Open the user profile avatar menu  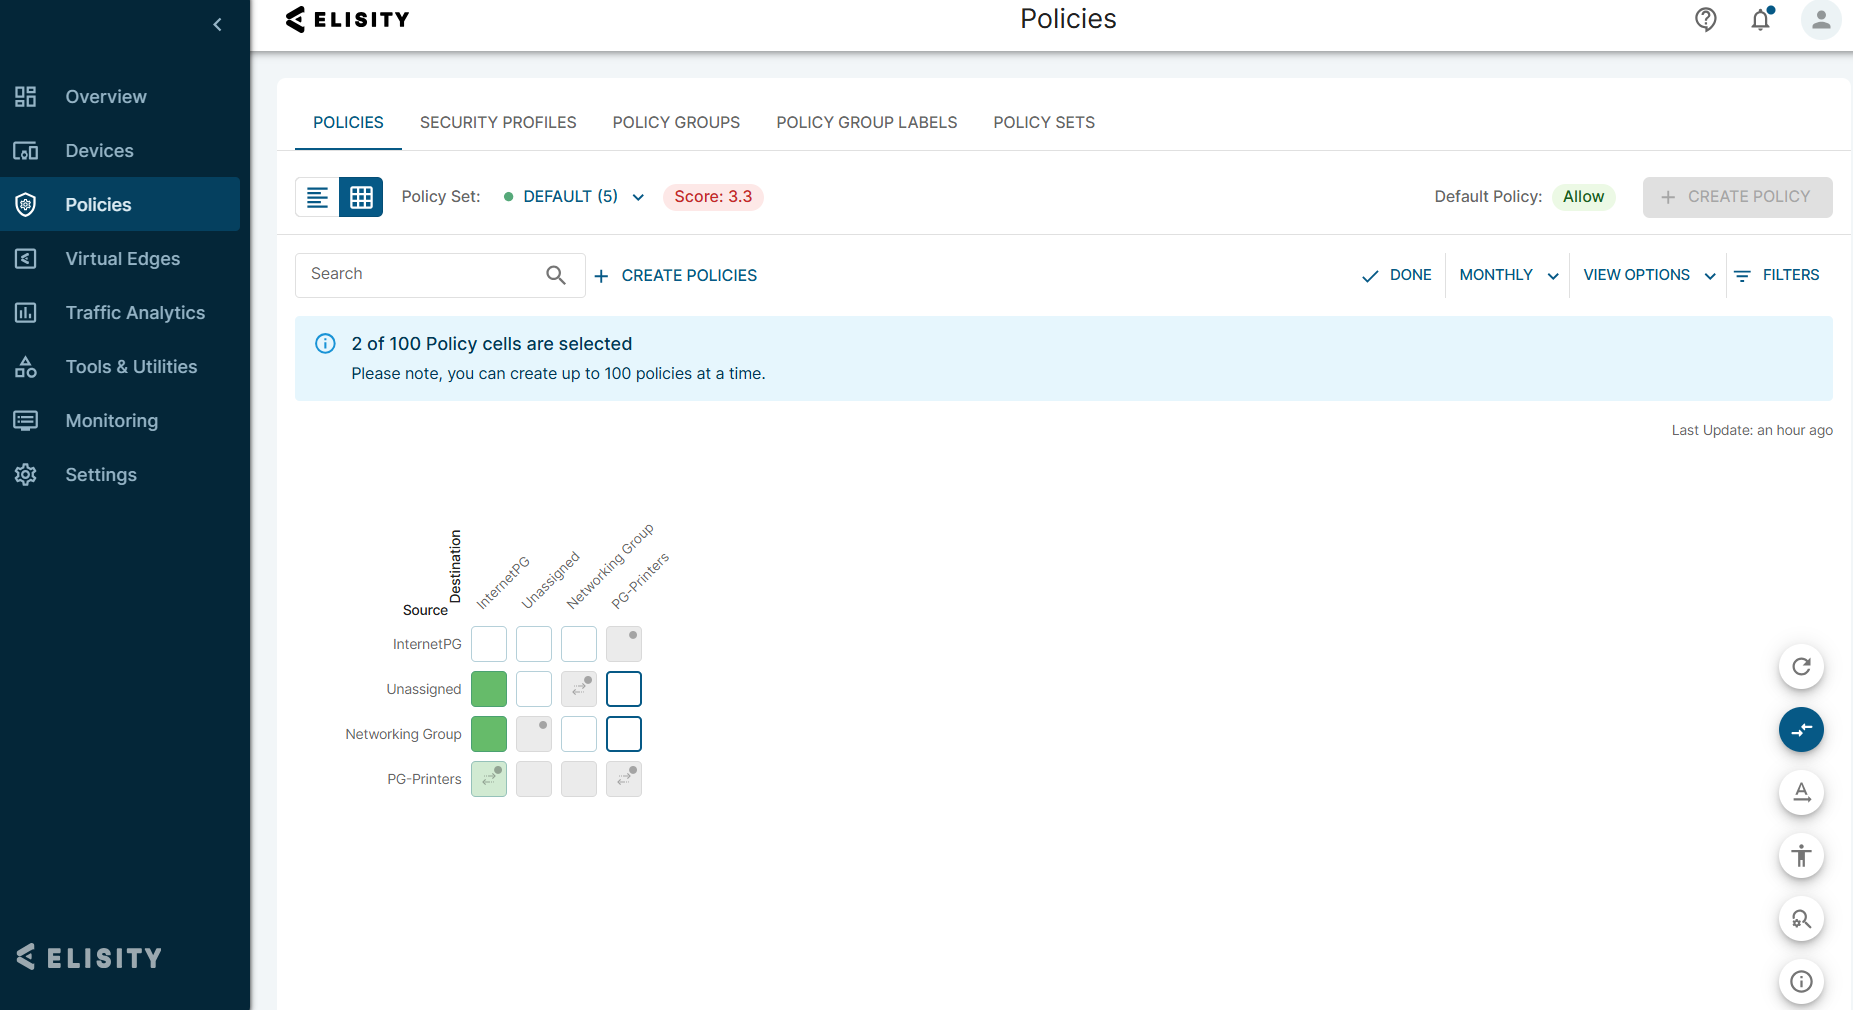tap(1820, 19)
